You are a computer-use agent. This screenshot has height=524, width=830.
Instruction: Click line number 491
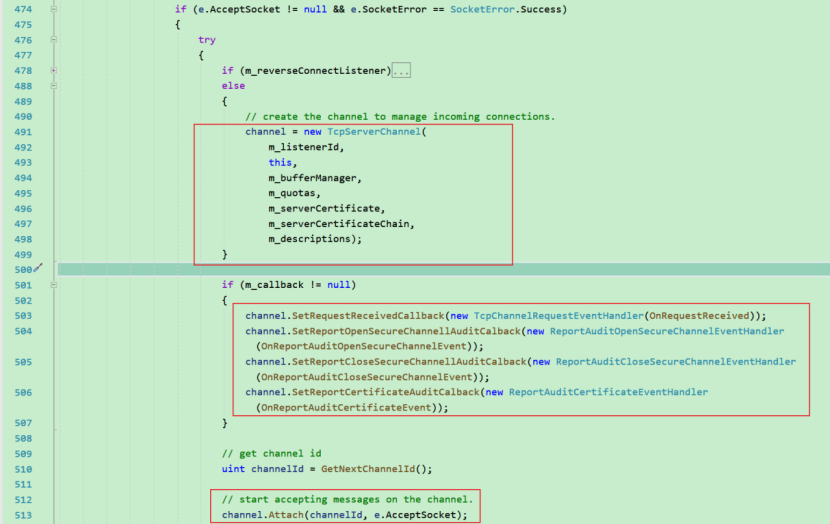pos(23,132)
